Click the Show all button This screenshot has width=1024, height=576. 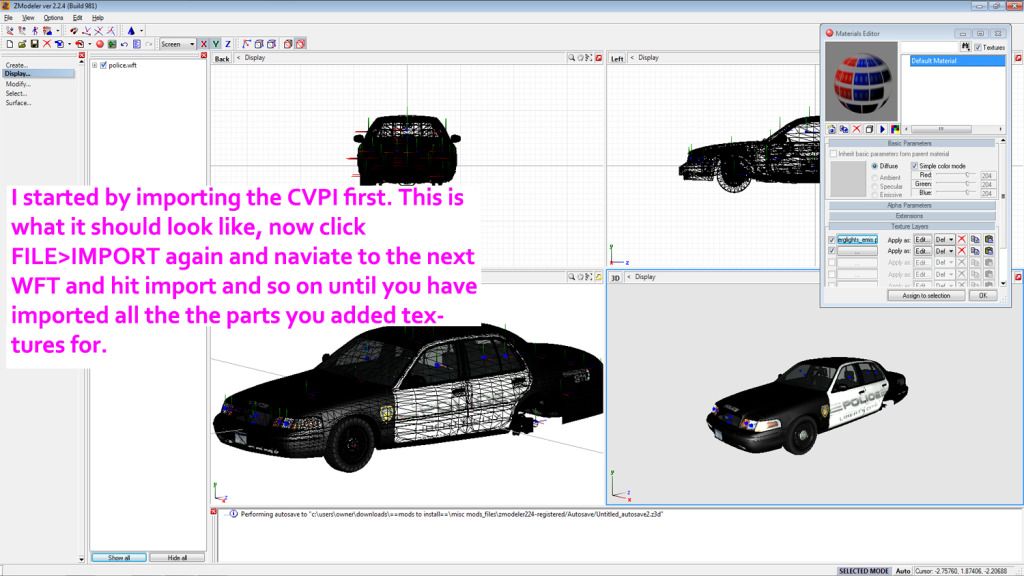click(x=119, y=558)
